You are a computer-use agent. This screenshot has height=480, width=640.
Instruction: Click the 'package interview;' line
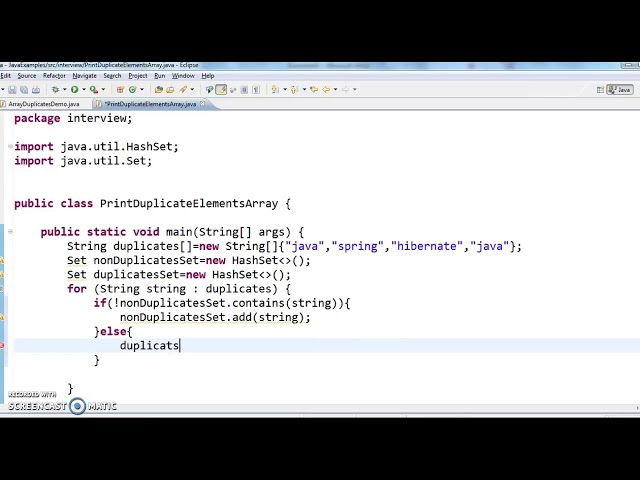[x=73, y=118]
